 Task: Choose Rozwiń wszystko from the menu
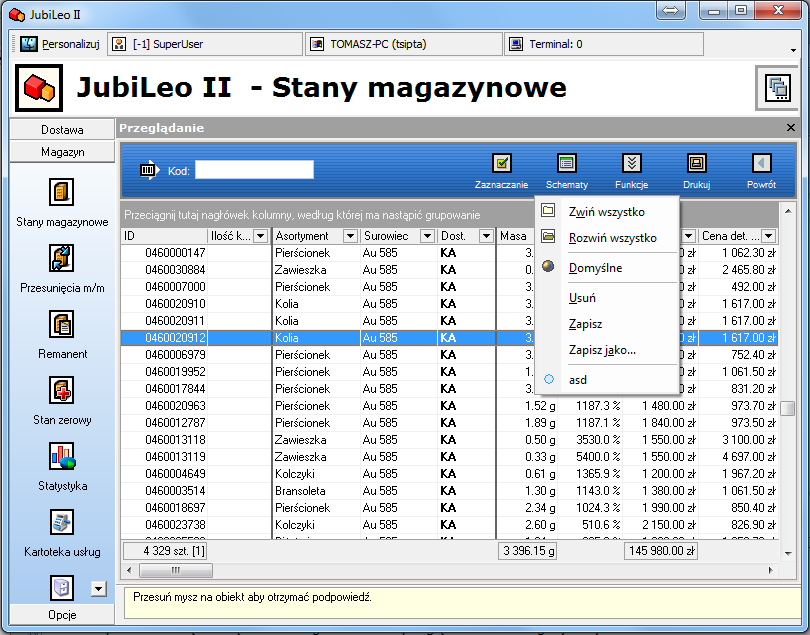[x=606, y=238]
